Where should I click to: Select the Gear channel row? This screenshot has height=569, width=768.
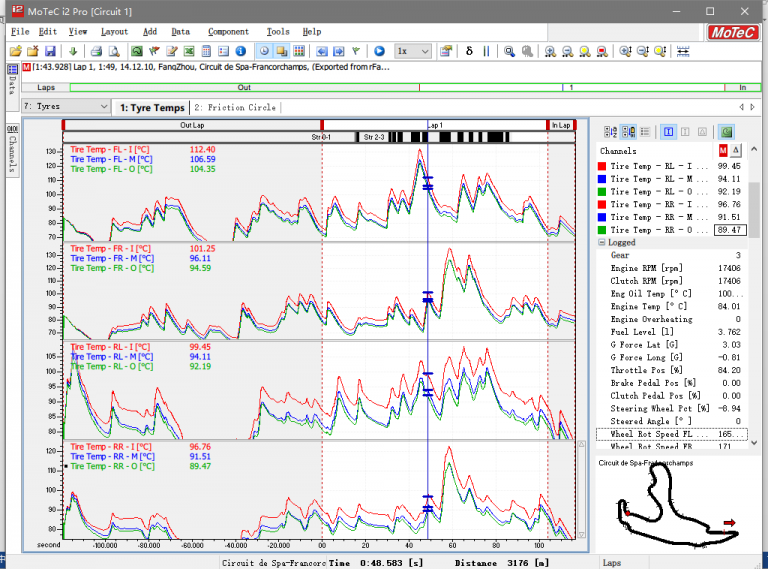672,255
